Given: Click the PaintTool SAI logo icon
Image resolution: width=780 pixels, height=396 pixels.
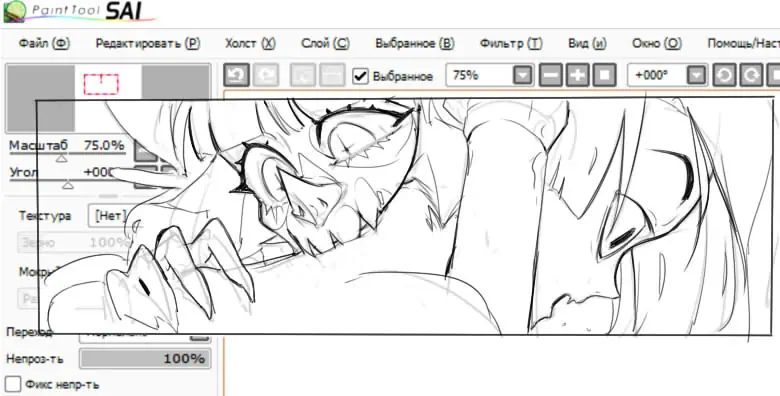Looking at the screenshot, I should click(x=15, y=11).
